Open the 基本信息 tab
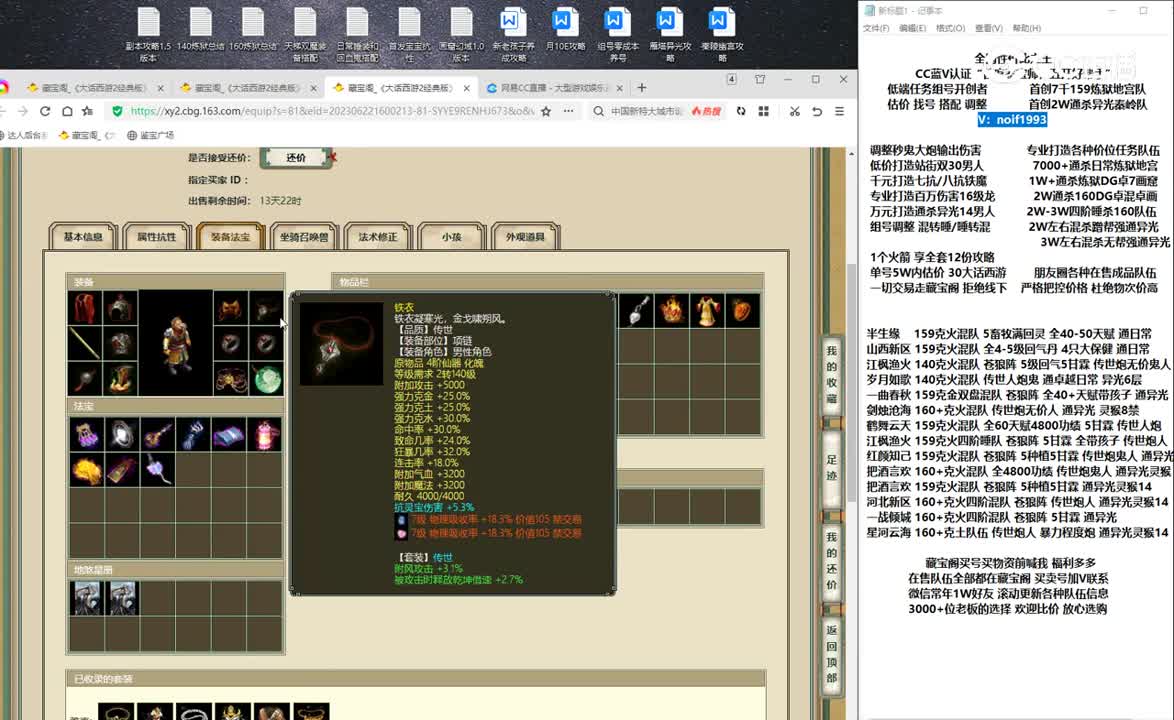1174x720 pixels. click(83, 237)
